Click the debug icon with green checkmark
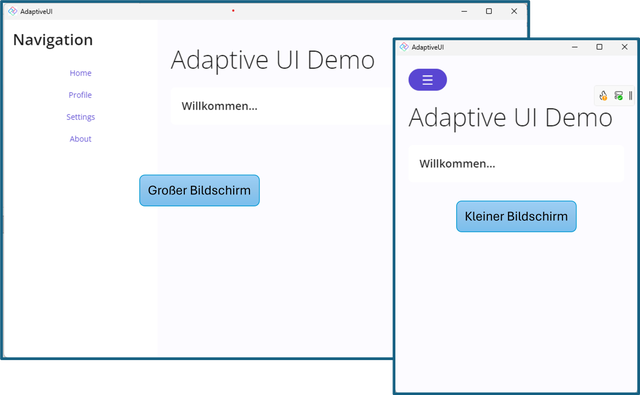Image resolution: width=640 pixels, height=395 pixels. coord(618,95)
